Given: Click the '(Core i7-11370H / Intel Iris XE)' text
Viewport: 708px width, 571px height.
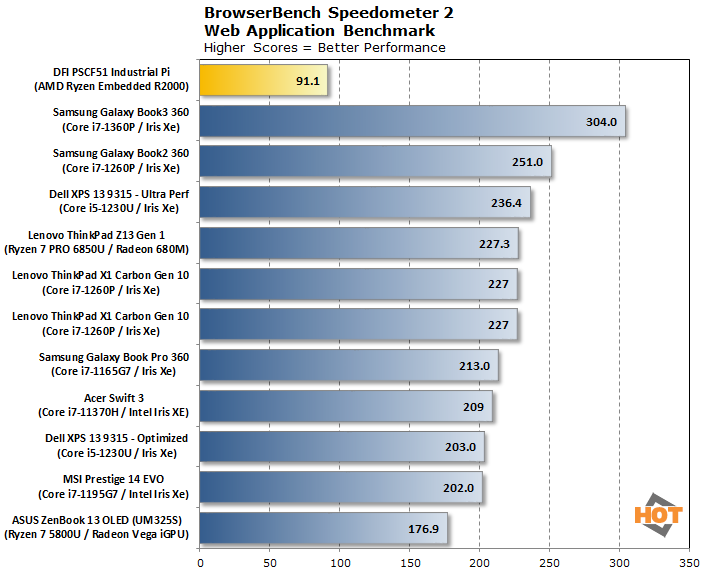Looking at the screenshot, I should pos(113,413).
